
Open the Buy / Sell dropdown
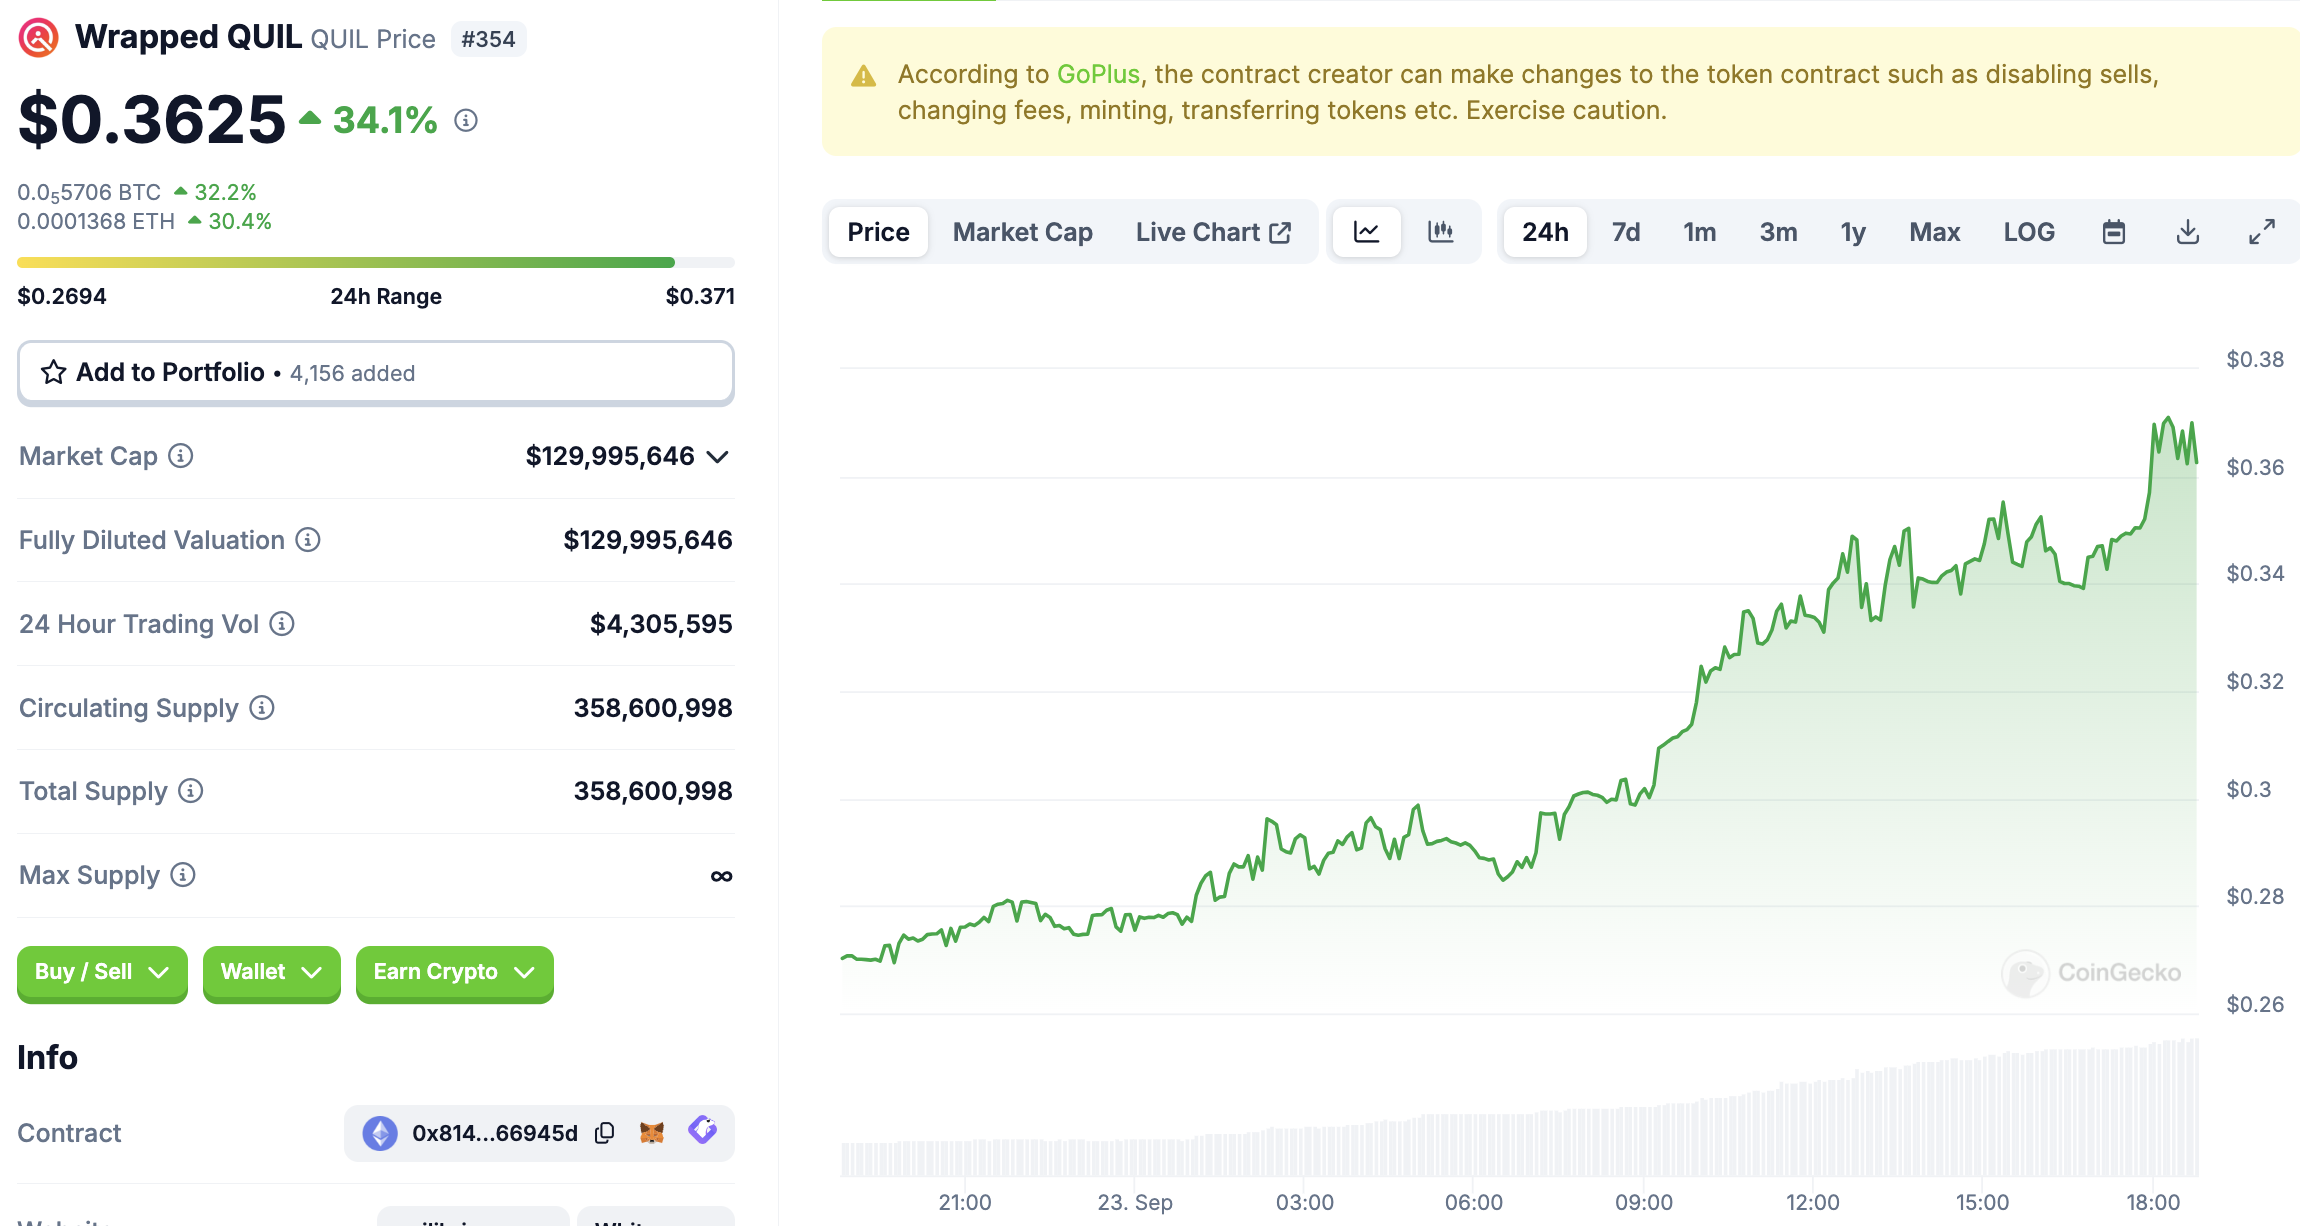pos(102,972)
